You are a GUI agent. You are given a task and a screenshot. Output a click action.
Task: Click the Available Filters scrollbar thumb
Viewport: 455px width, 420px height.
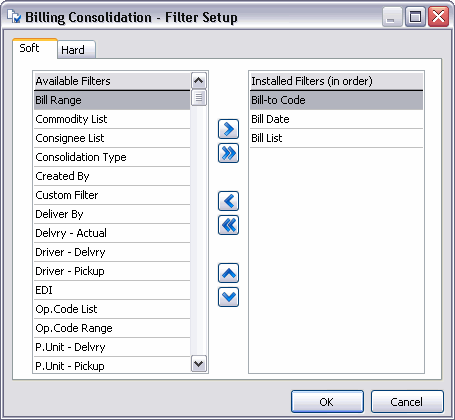[x=199, y=98]
